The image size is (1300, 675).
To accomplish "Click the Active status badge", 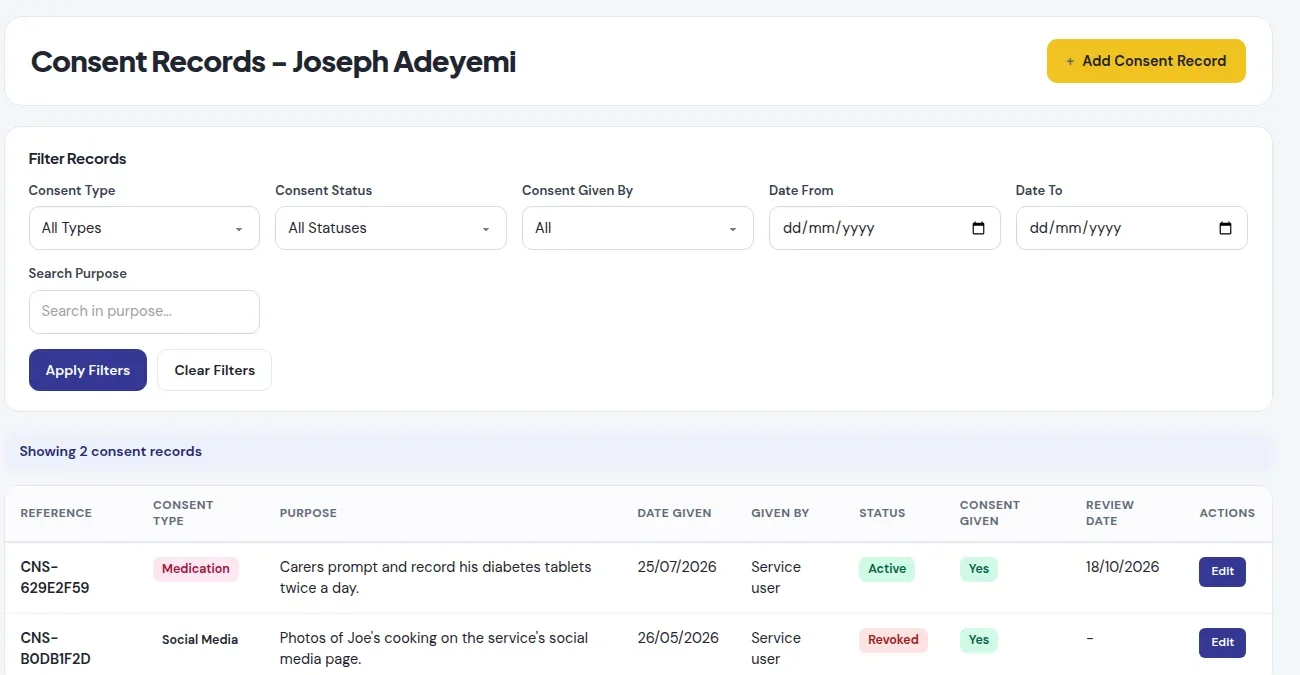I will [x=887, y=569].
